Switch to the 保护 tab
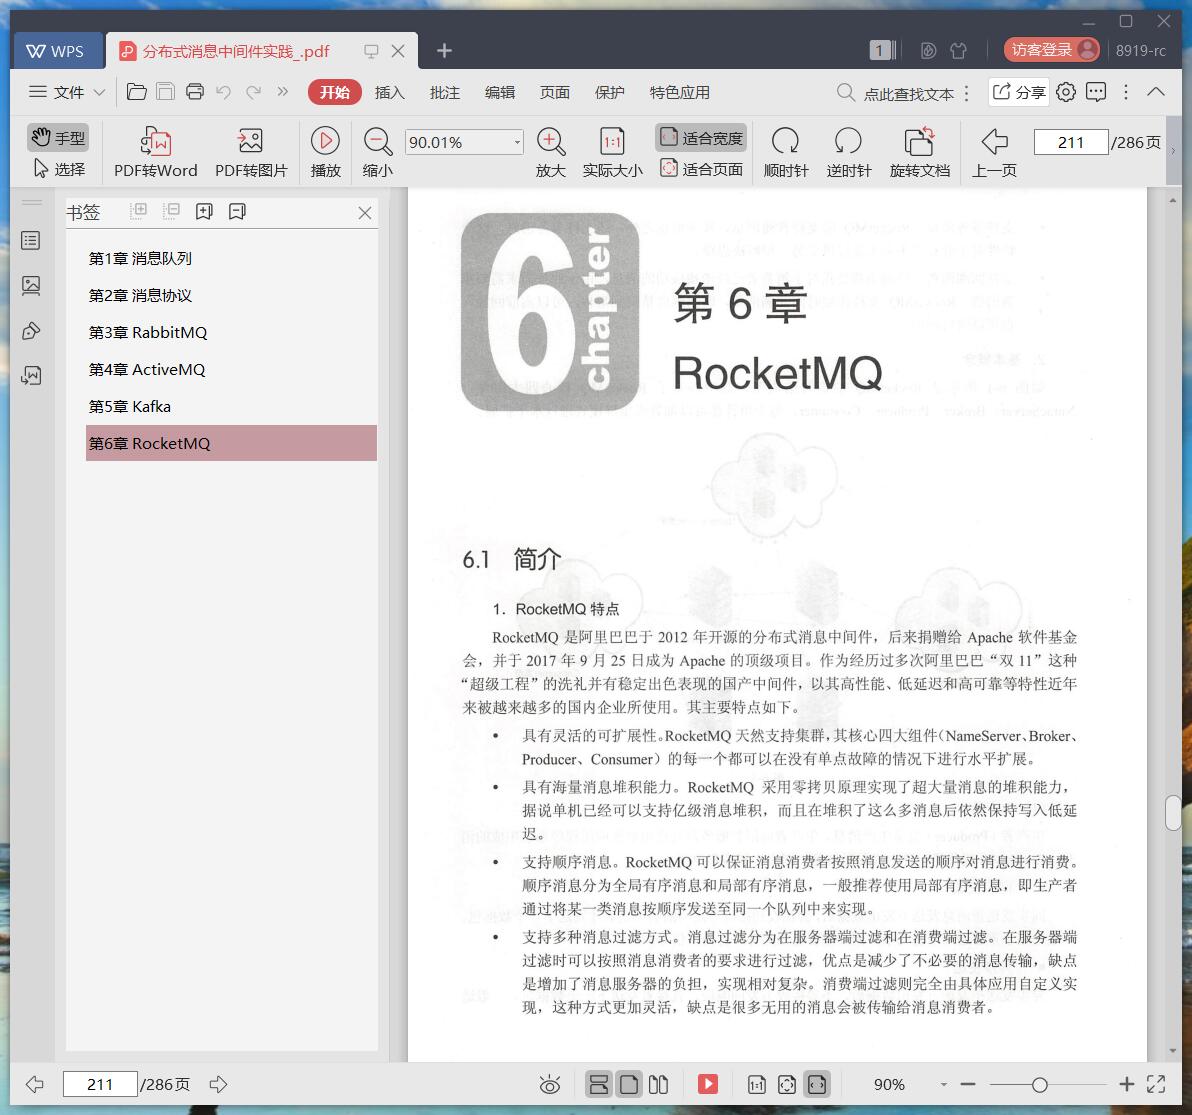 tap(610, 93)
